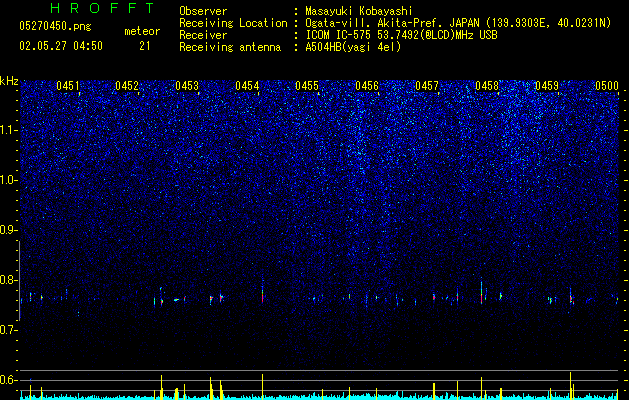
Task: Click the gray vertical range bar beside 0.8
Action: (x=20, y=280)
